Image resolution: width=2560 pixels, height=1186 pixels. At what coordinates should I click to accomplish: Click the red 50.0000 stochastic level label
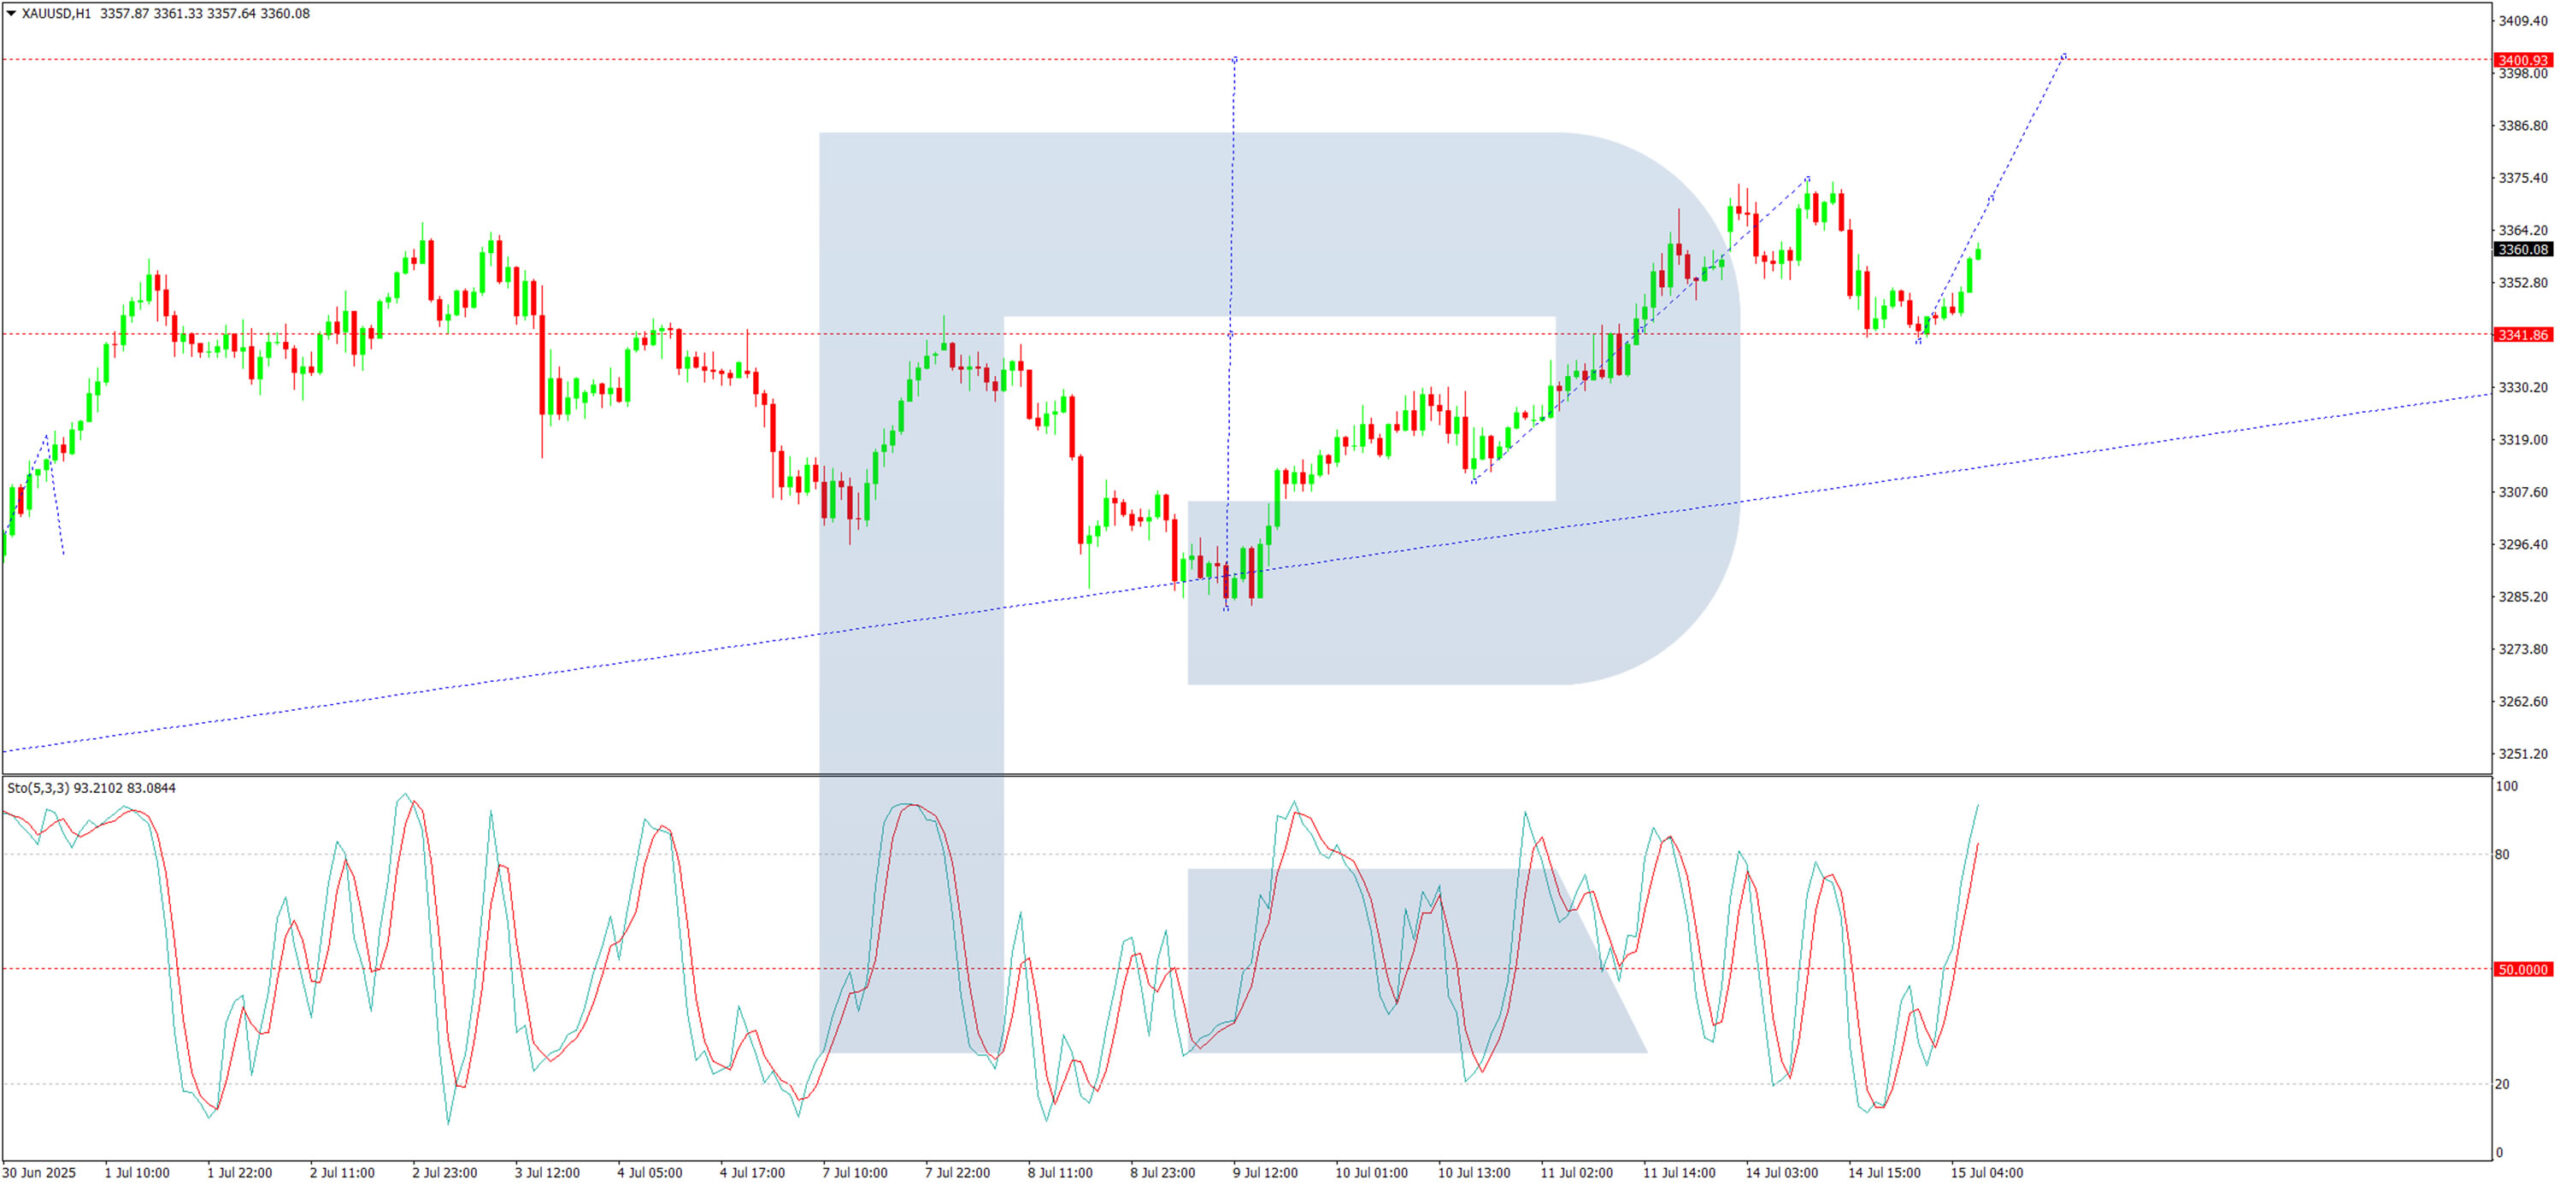pyautogui.click(x=2522, y=970)
